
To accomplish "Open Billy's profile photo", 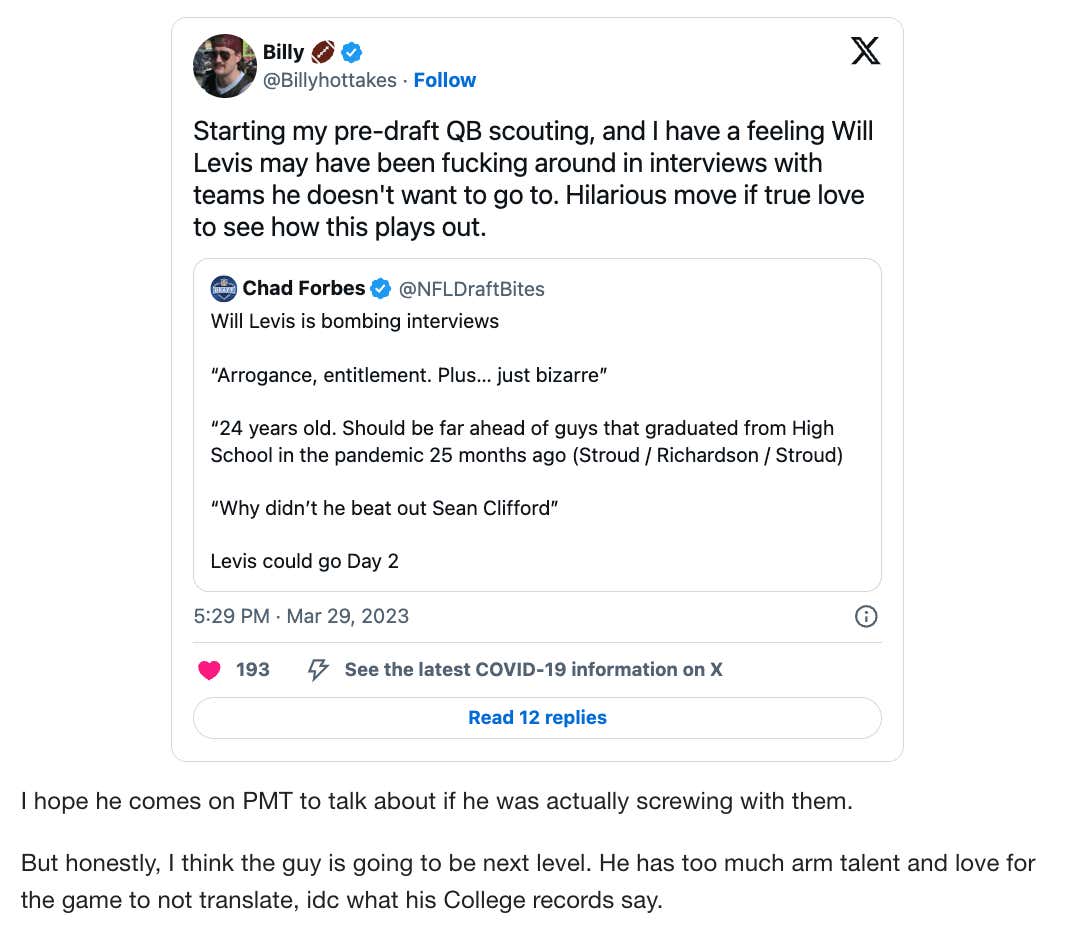I will pyautogui.click(x=225, y=65).
